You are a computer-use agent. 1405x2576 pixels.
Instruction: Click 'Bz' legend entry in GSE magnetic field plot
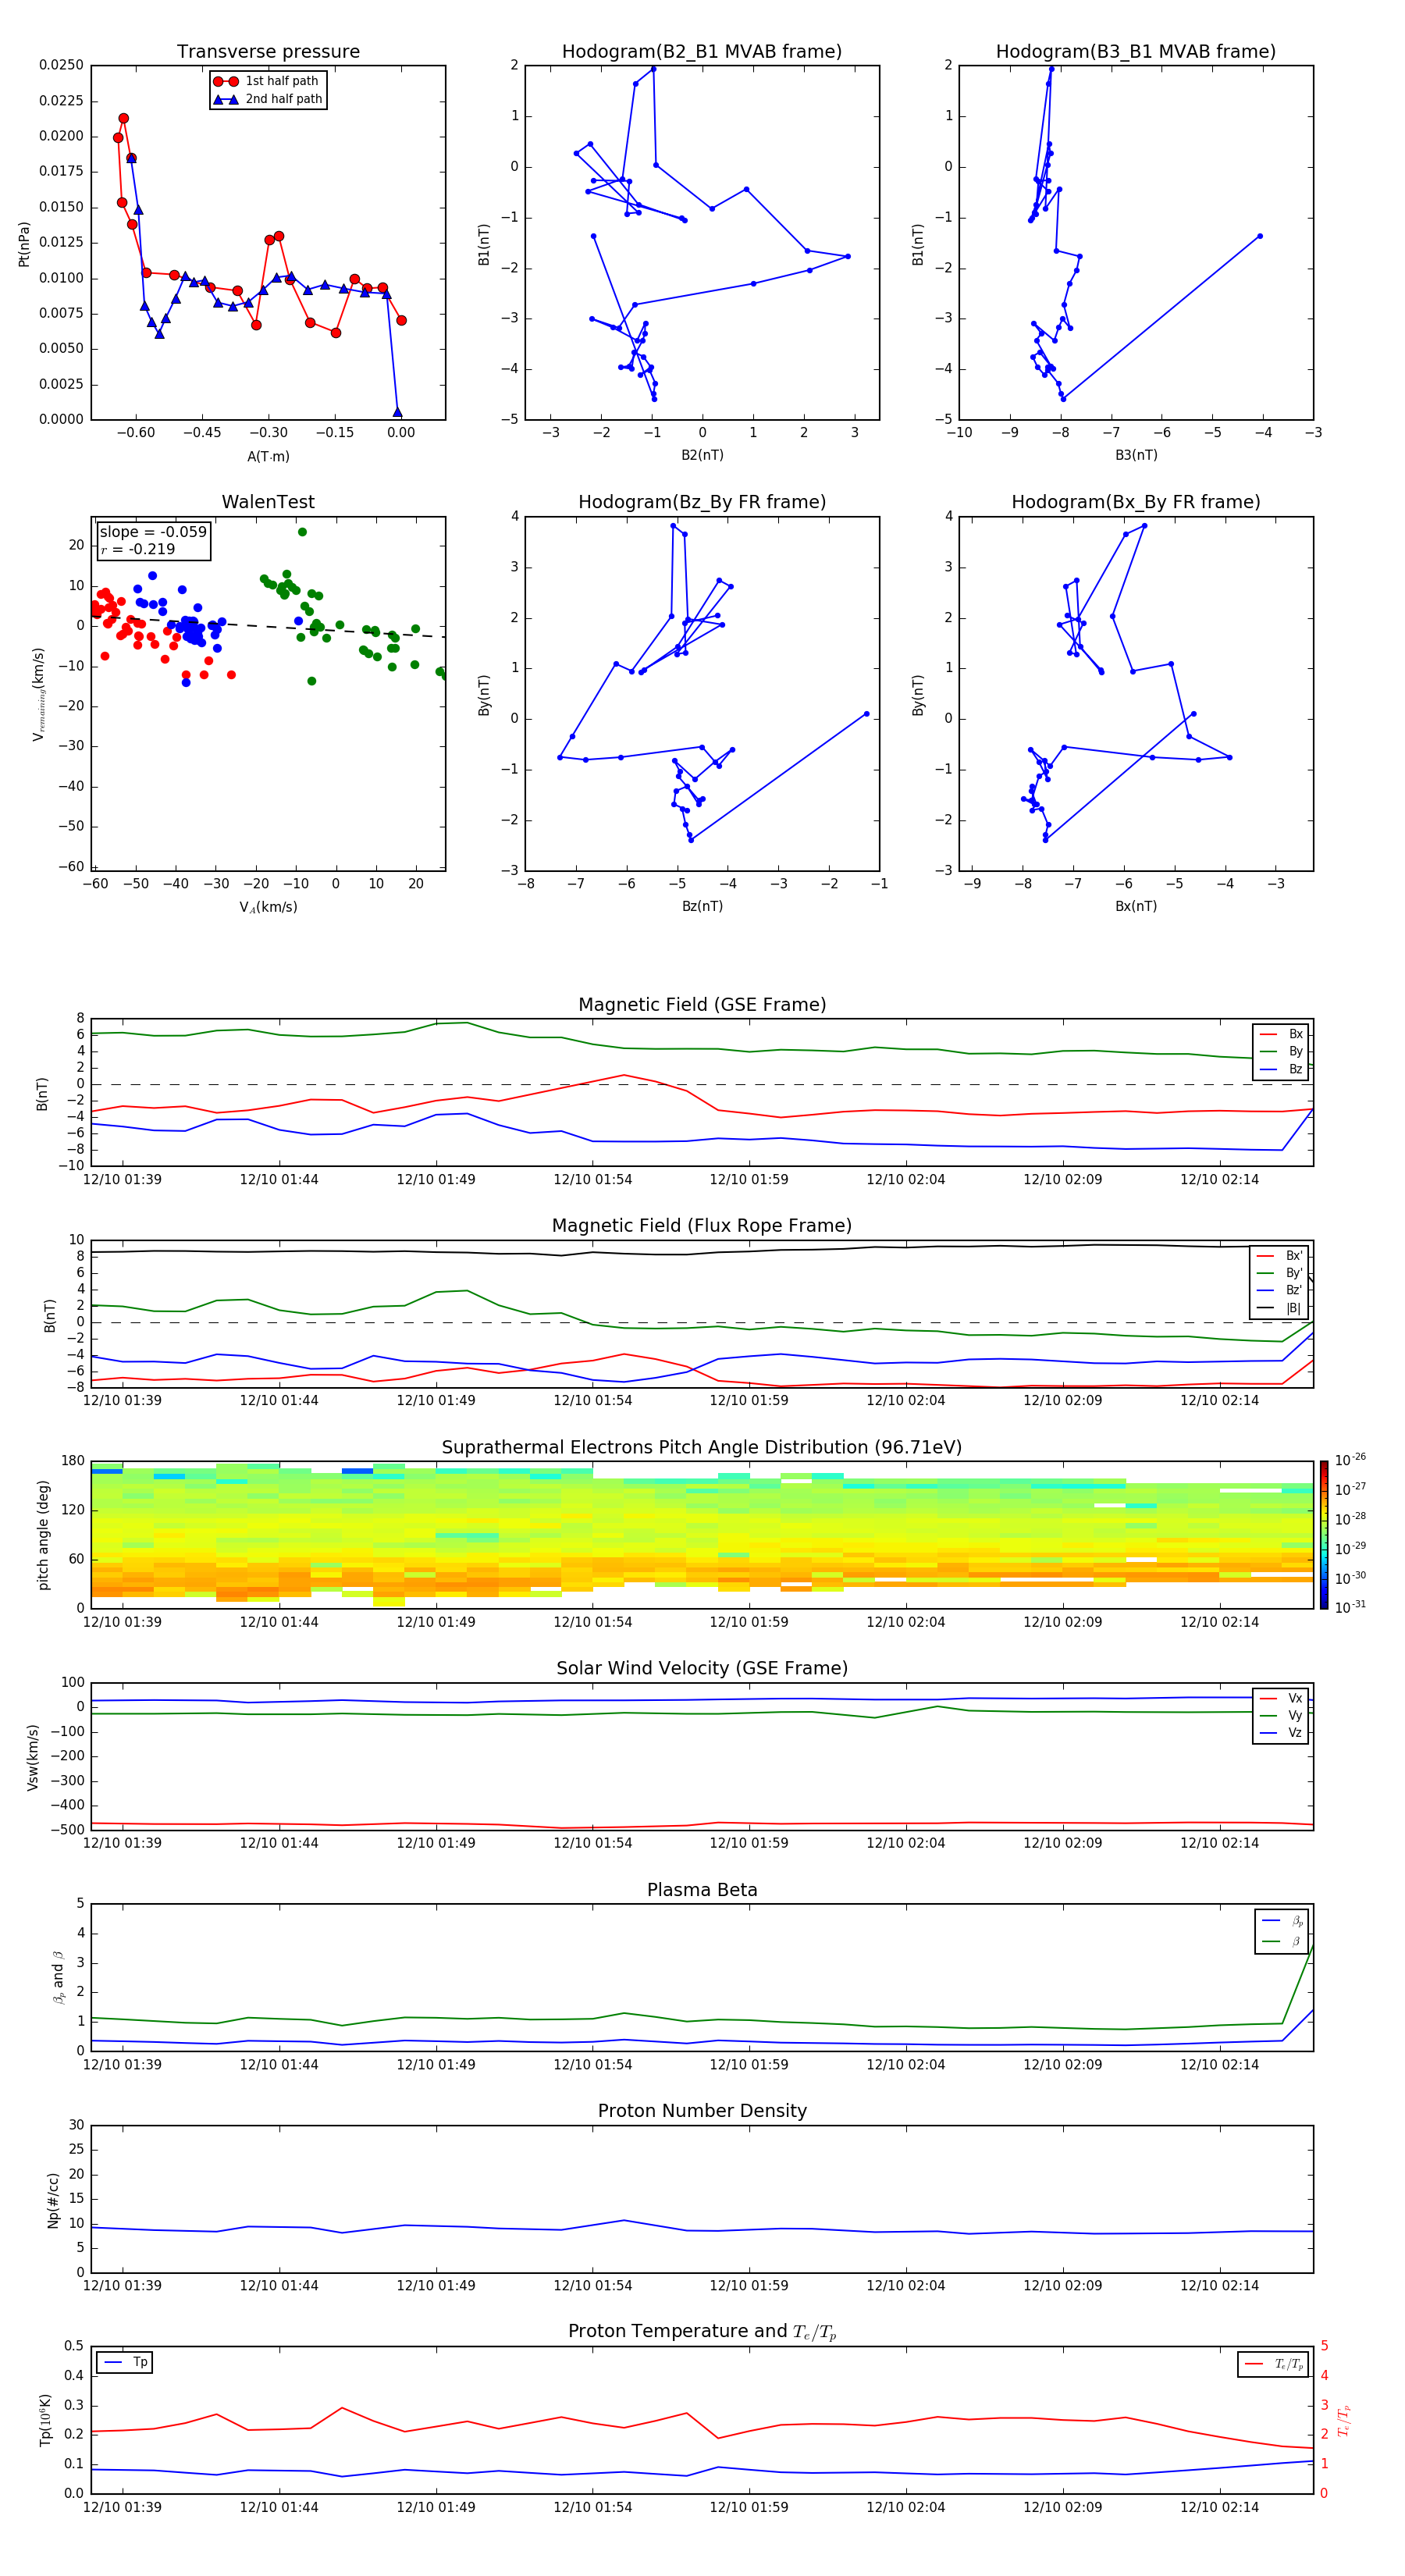coord(1281,1069)
